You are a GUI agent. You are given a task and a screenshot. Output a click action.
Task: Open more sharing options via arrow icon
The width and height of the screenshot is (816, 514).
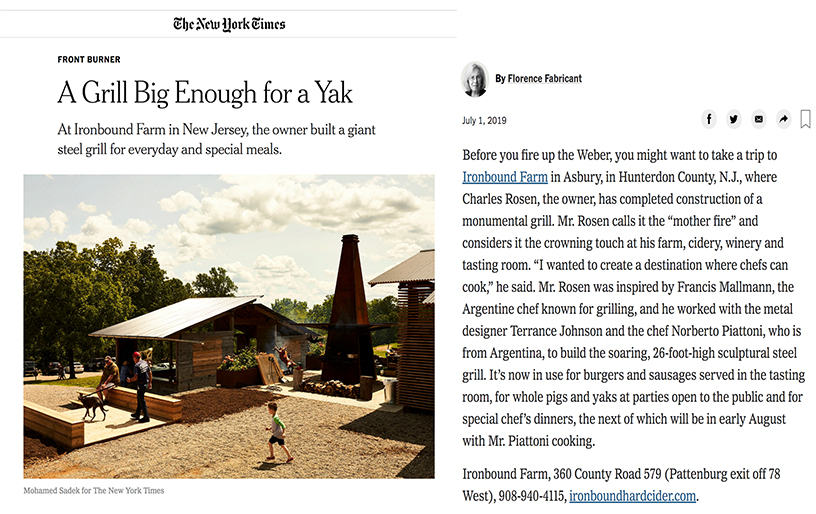783,119
